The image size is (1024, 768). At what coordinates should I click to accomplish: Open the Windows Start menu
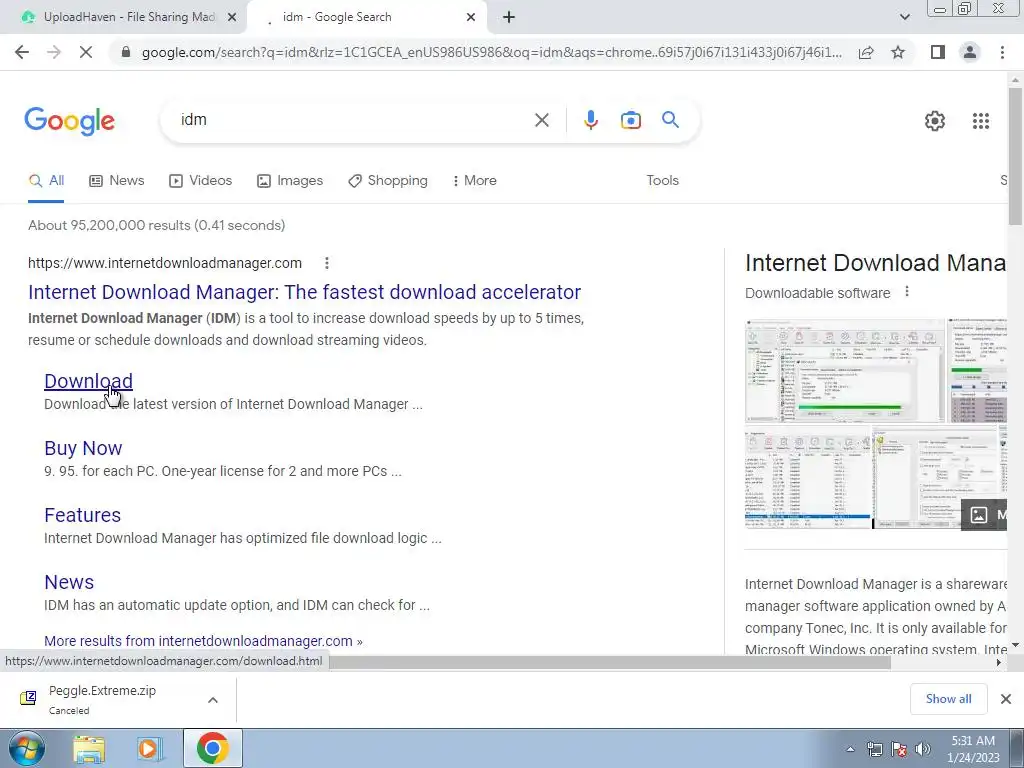[26, 748]
